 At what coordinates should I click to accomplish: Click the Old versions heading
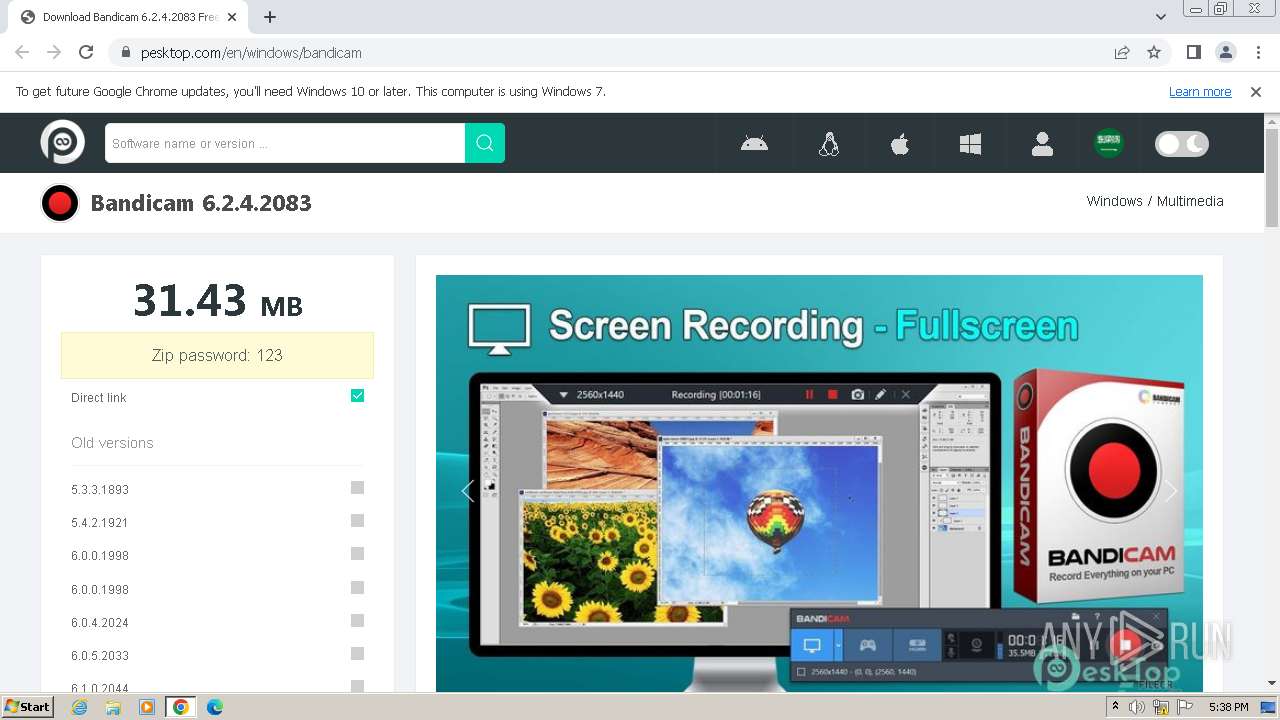112,443
